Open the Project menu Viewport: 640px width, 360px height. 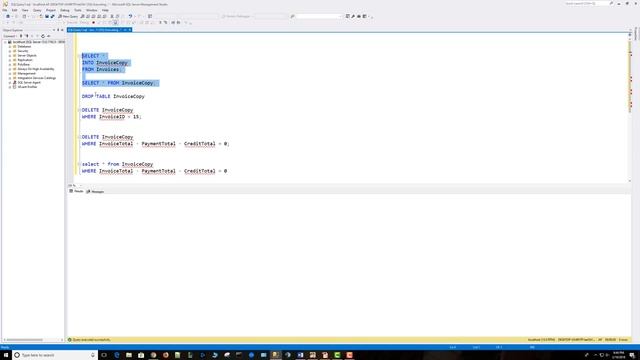51,10
